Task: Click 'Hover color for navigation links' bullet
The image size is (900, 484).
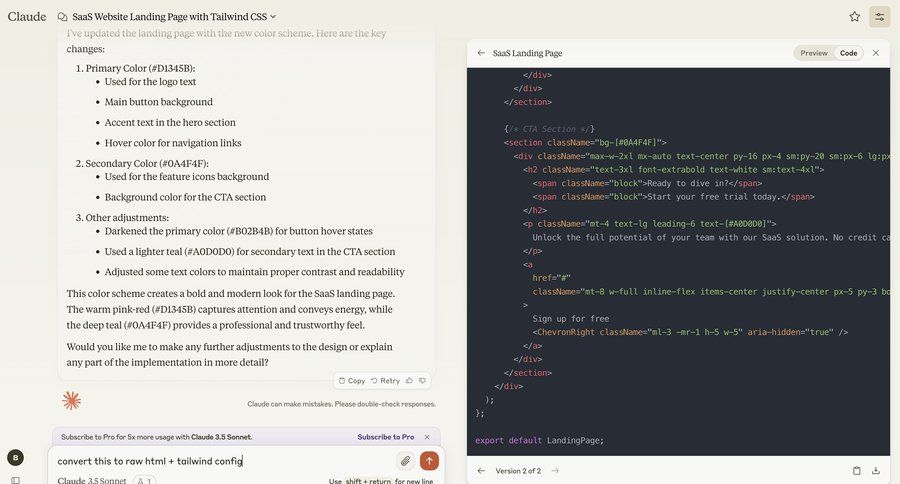Action: coord(173,143)
